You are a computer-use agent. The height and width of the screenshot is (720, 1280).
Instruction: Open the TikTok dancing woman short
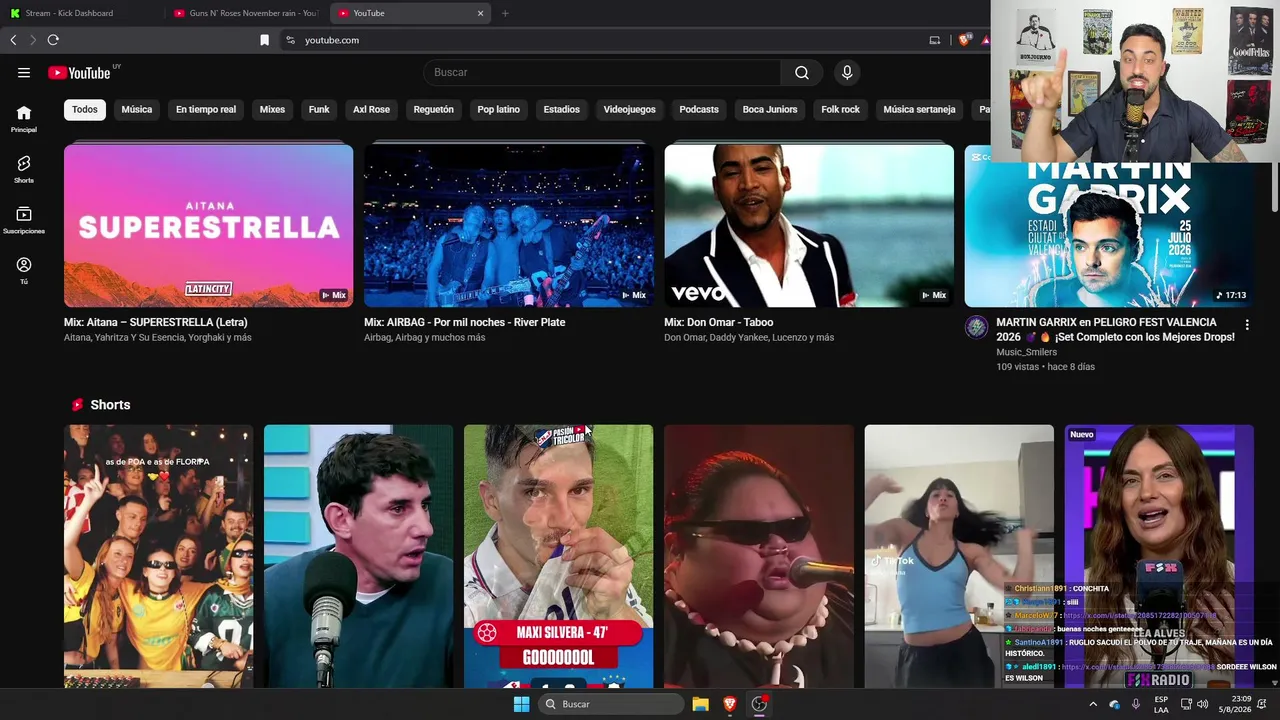[958, 556]
